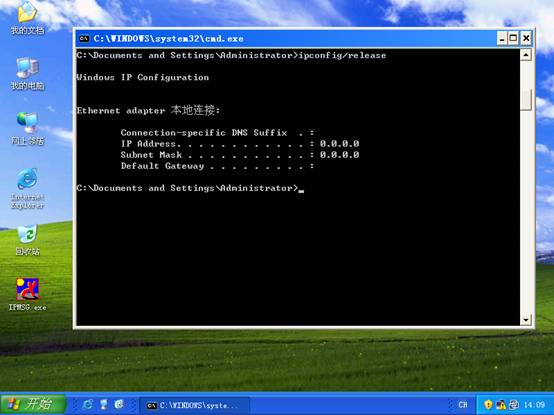Screen dimensions: 554x415
Task: Click the Subnet Mask 0.0.0.0 value
Action: [340, 155]
